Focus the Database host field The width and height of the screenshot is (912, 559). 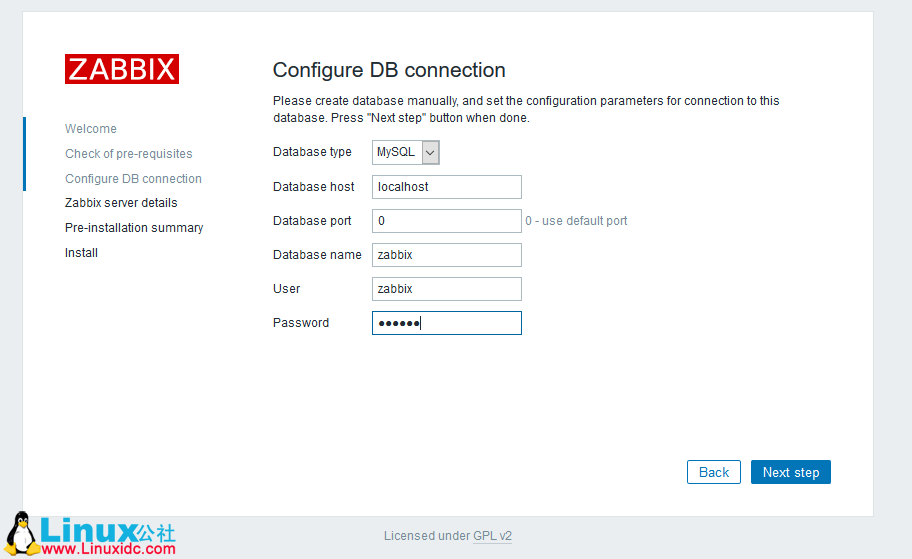(x=447, y=187)
